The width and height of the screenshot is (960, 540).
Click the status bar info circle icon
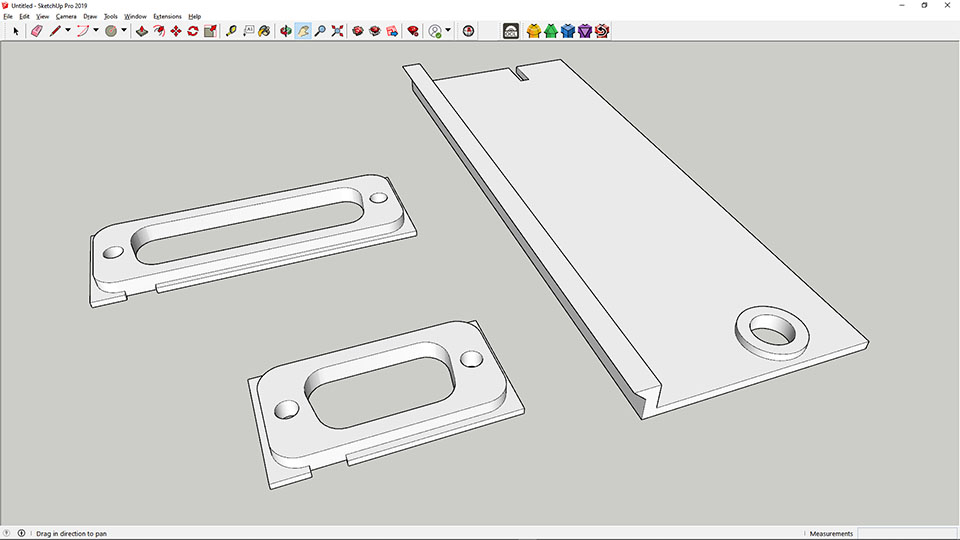tap(21, 533)
